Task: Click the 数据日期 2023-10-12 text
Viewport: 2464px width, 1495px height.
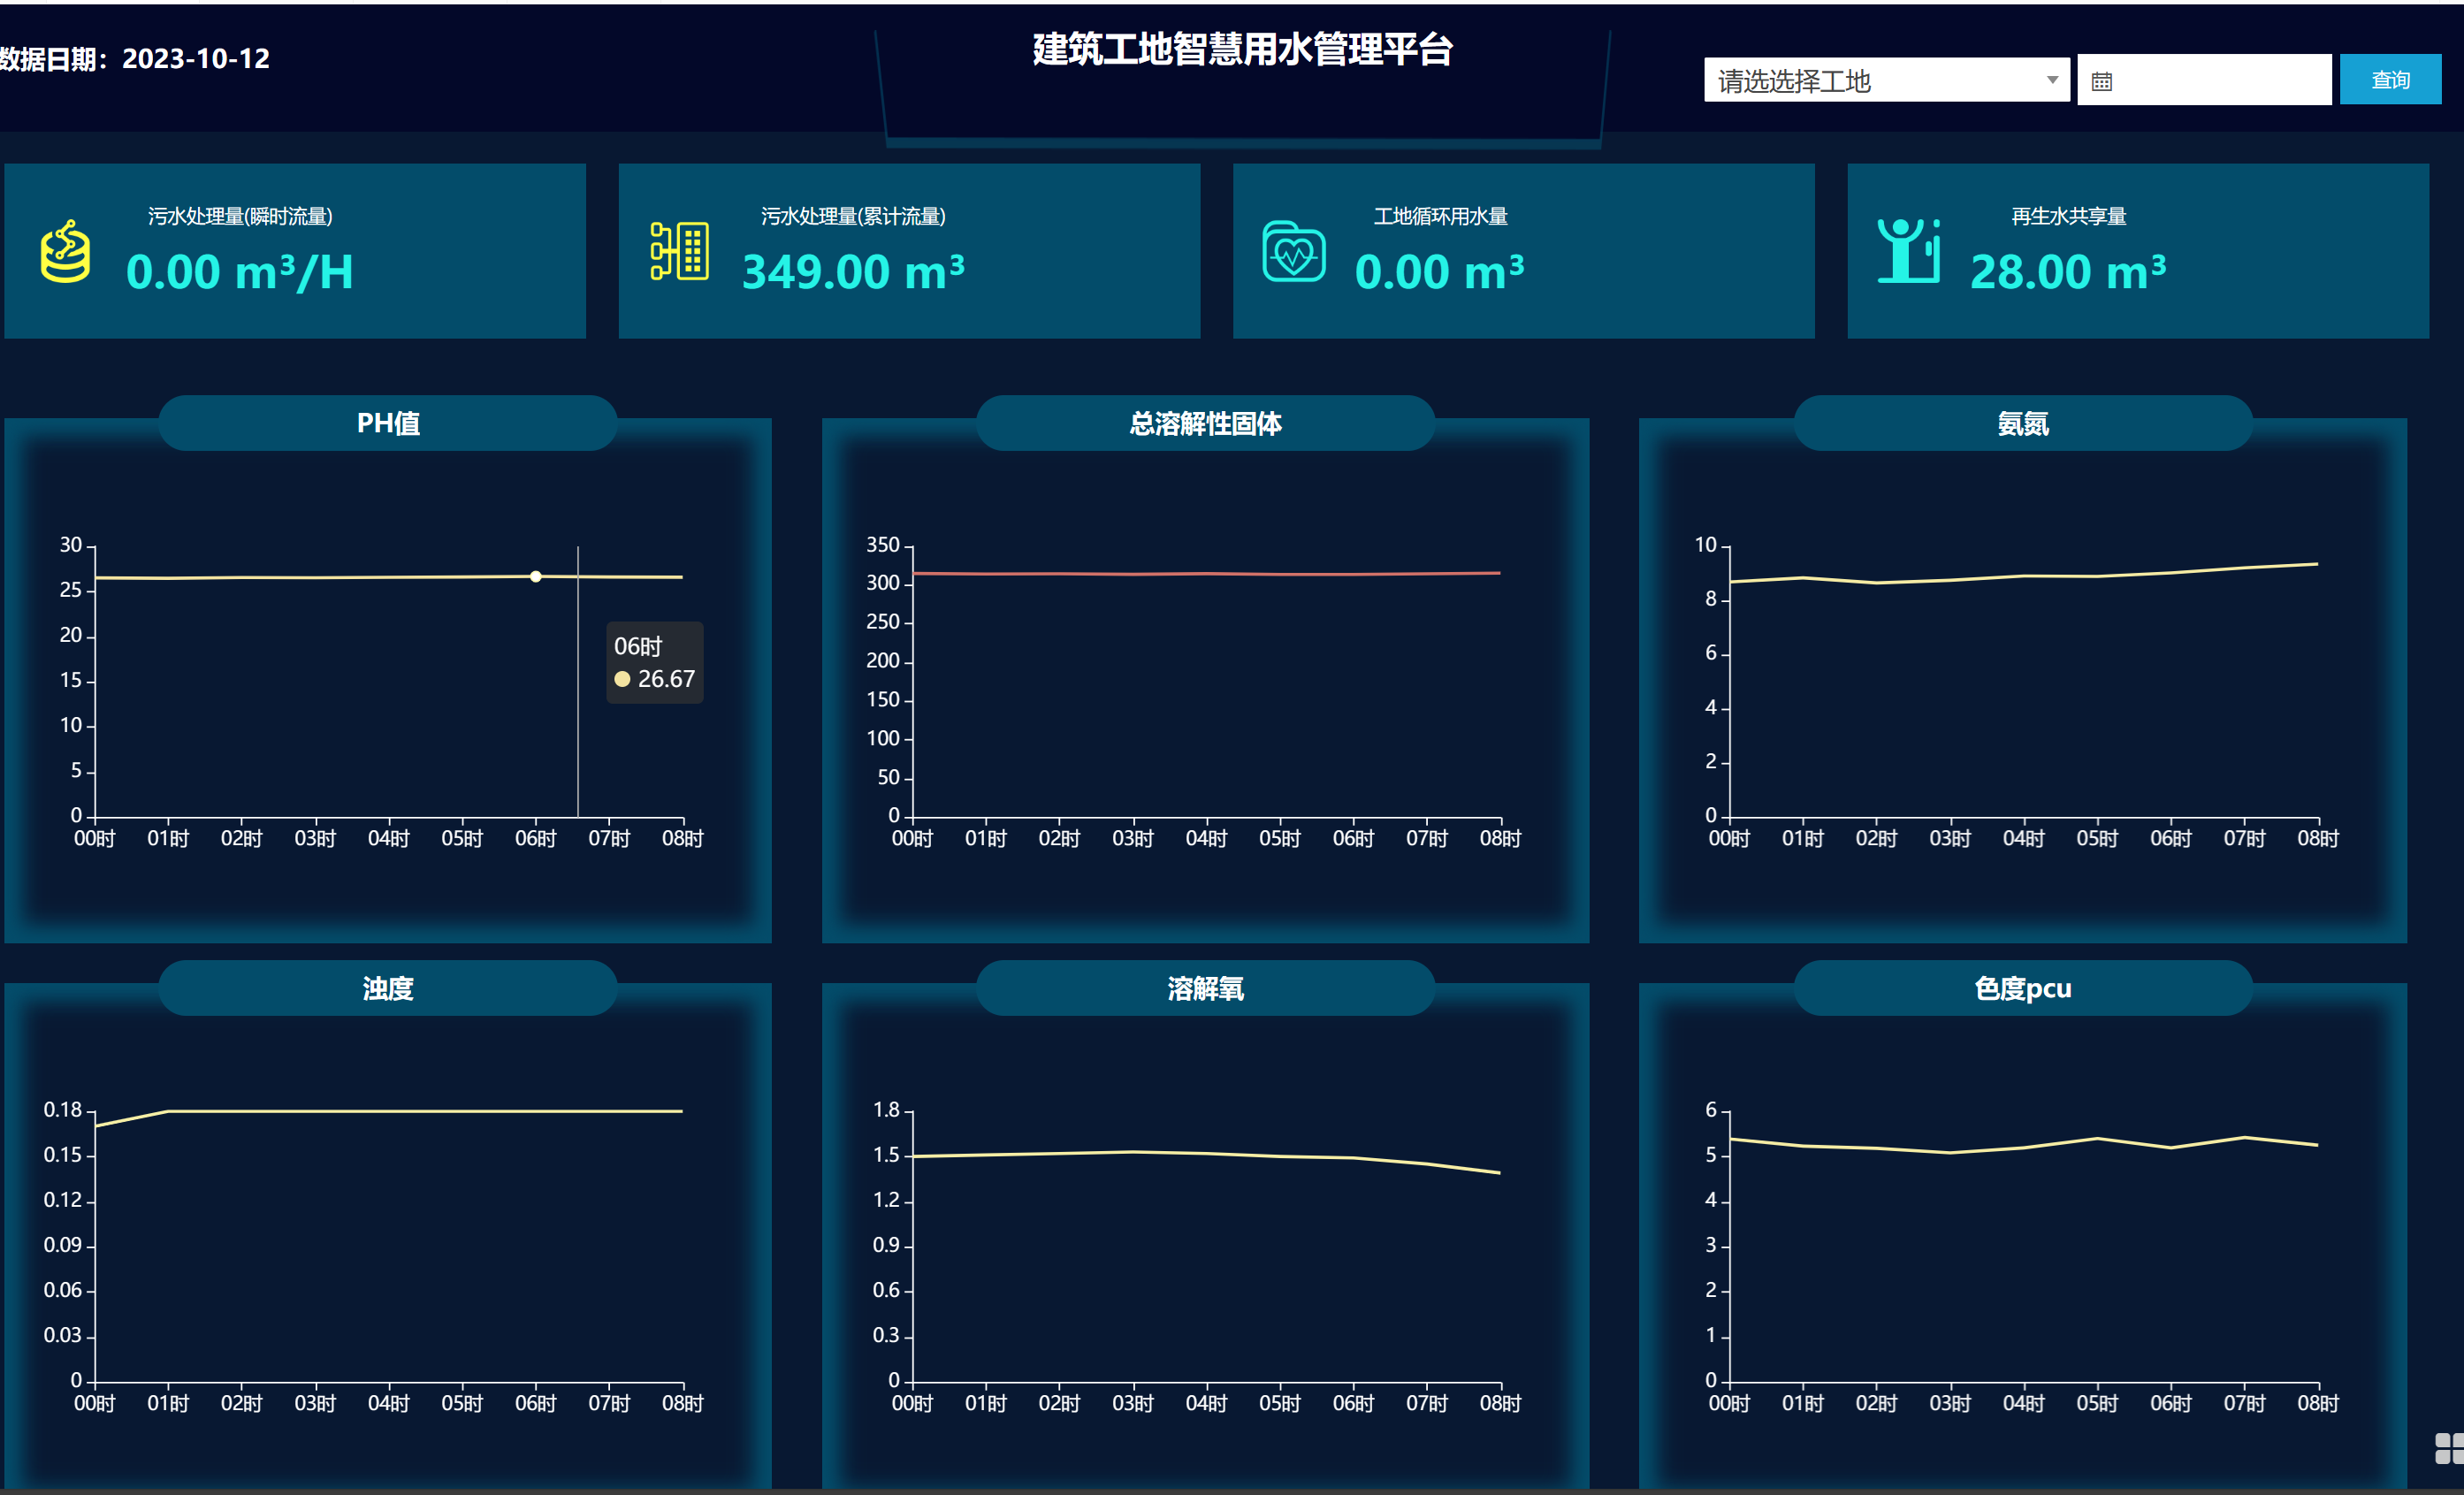Action: [x=135, y=58]
